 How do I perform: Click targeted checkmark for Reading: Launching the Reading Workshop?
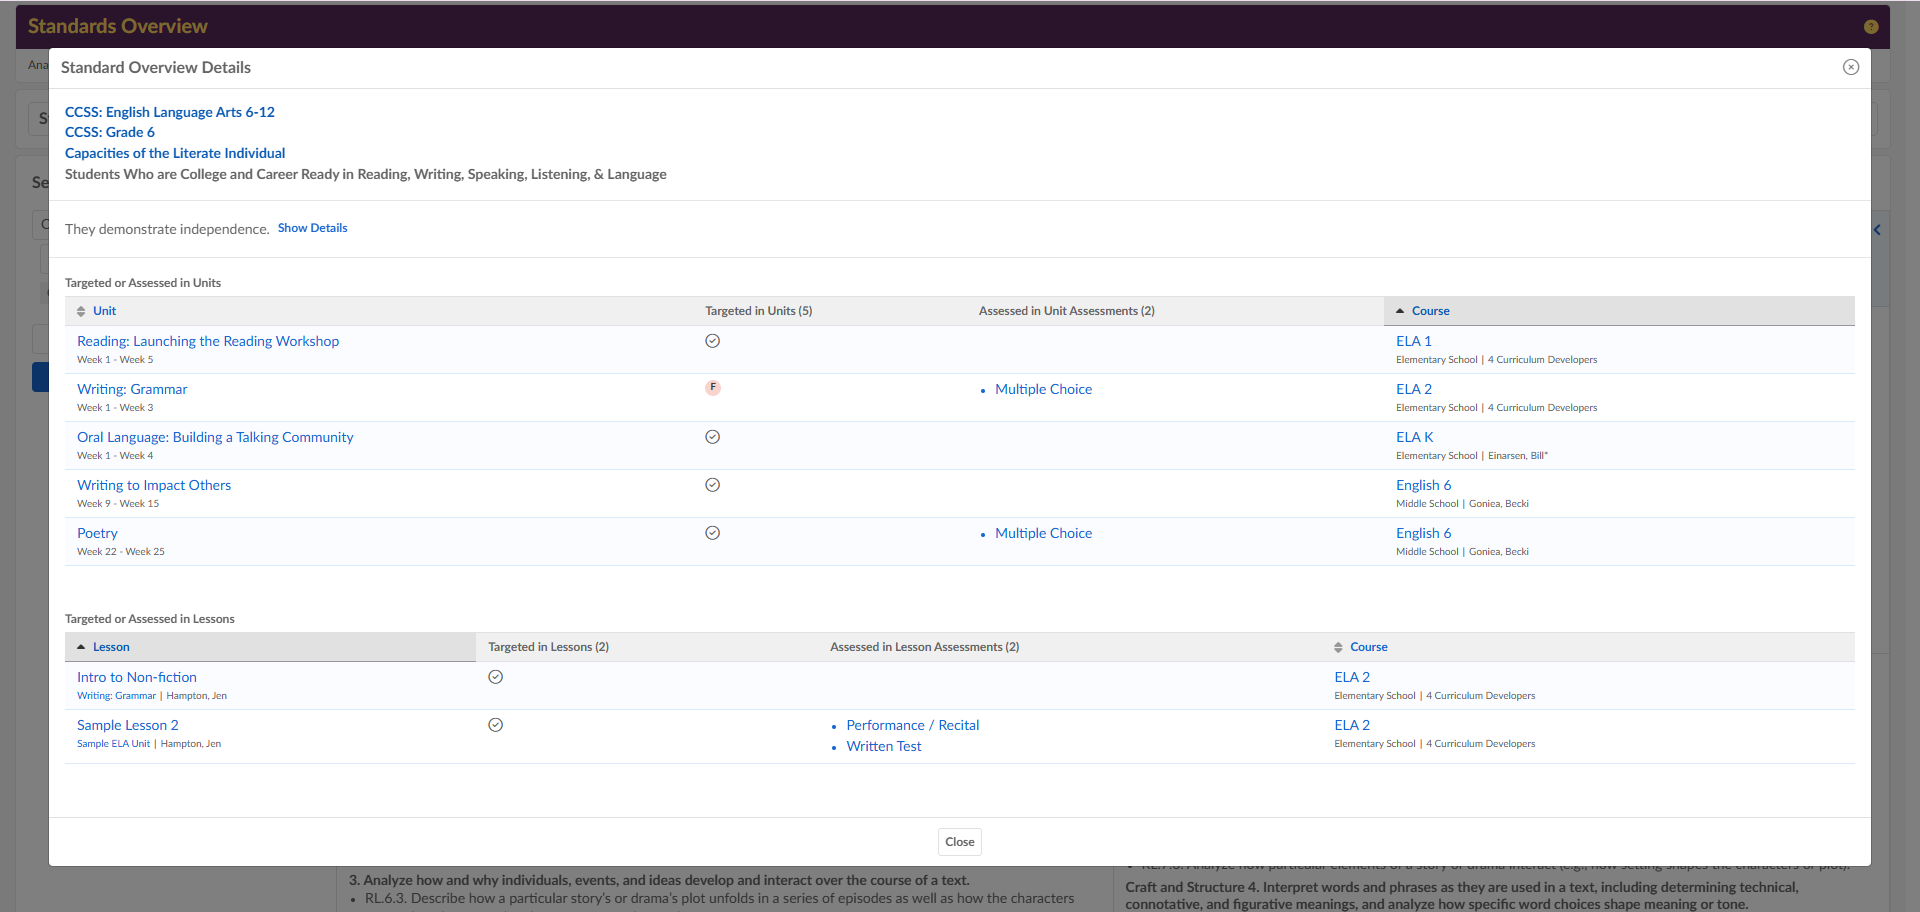[x=712, y=341]
